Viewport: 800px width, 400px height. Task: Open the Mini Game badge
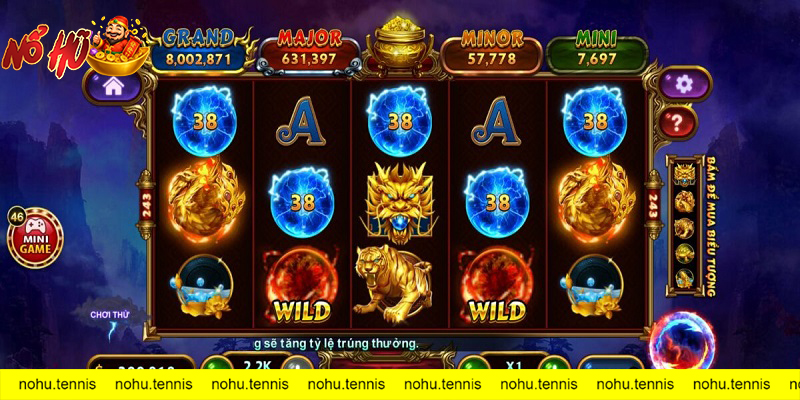(35, 237)
